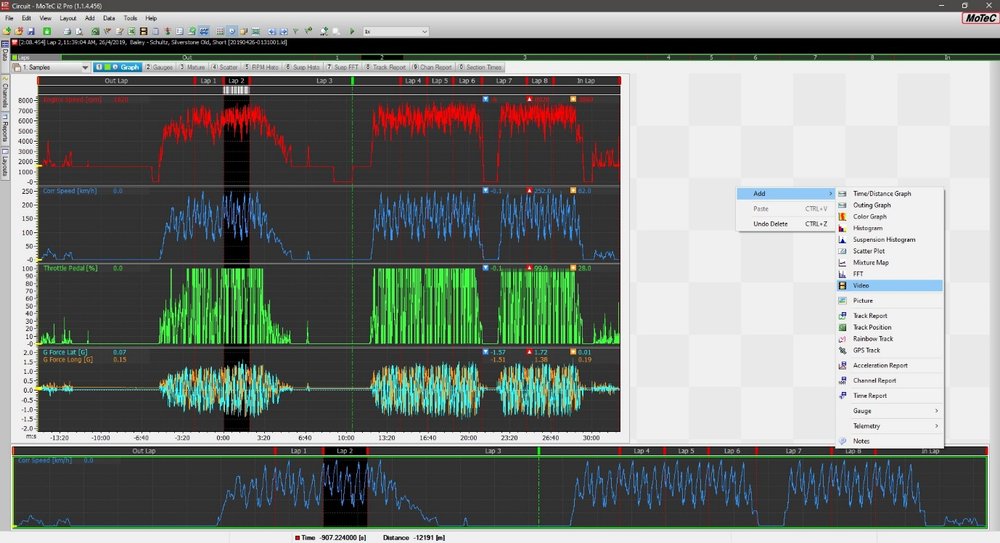Click the Distance value in status bar
The height and width of the screenshot is (543, 1000).
click(430, 538)
